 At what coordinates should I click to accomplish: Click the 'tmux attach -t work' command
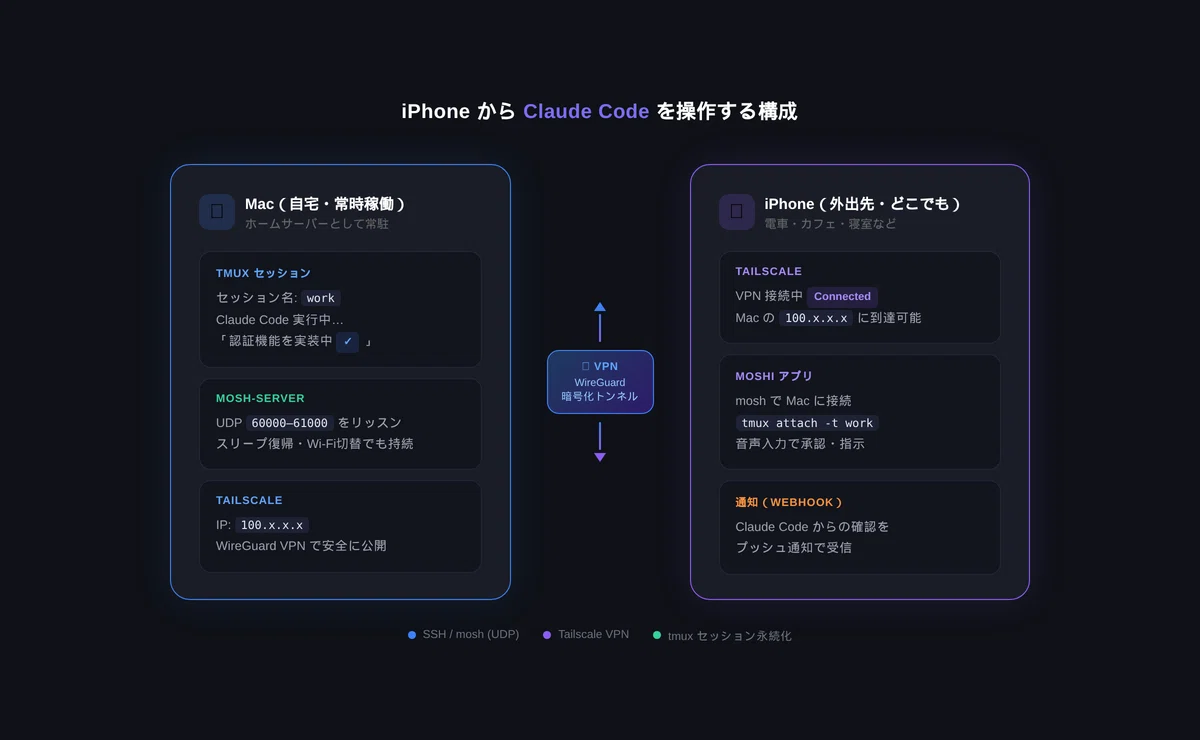(x=807, y=423)
